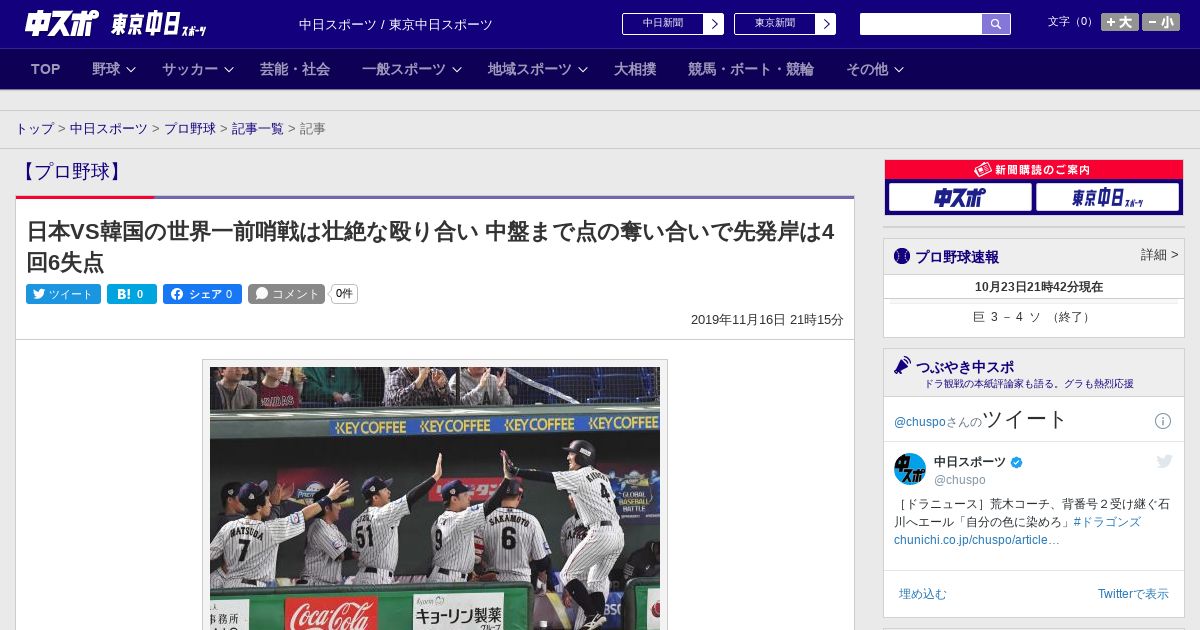Open the コメント comment button
Image resolution: width=1200 pixels, height=630 pixels.
[x=287, y=294]
